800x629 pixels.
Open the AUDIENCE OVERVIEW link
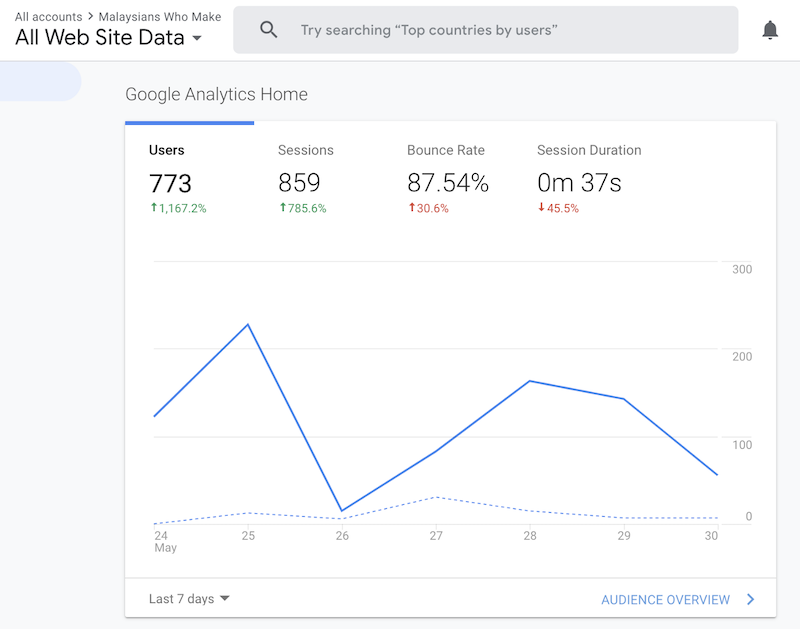coord(665,599)
